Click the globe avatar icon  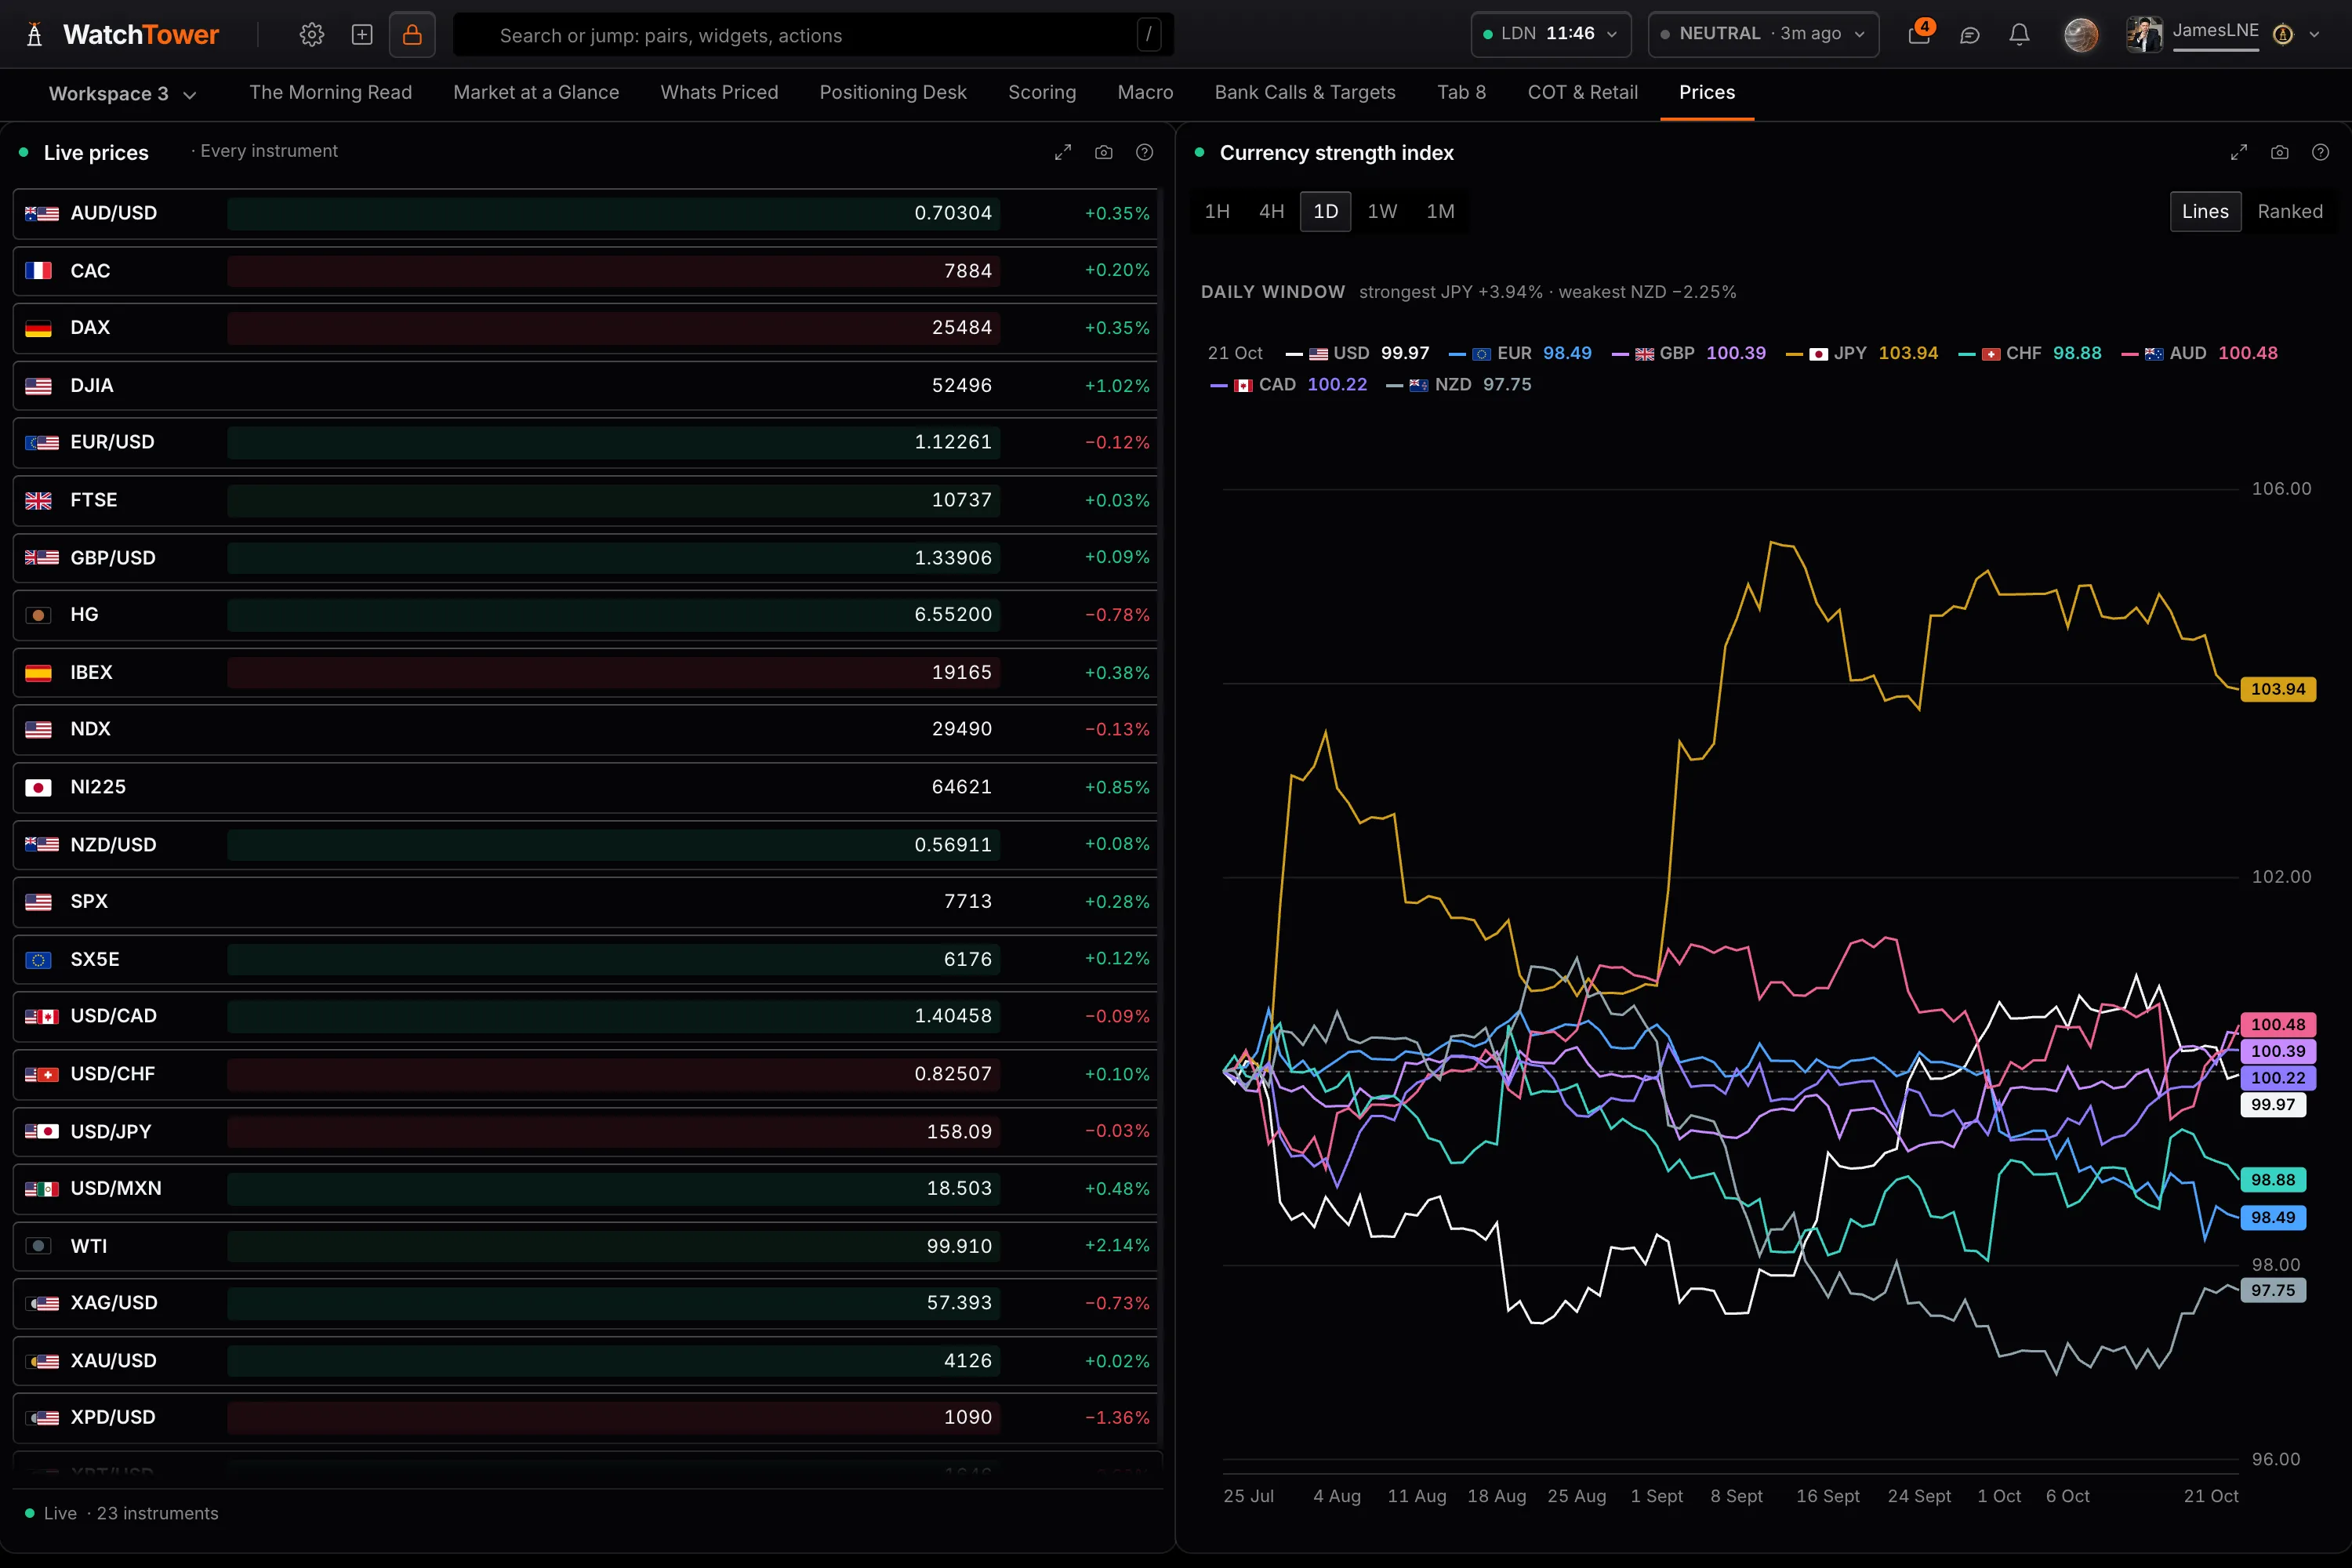tap(2081, 35)
